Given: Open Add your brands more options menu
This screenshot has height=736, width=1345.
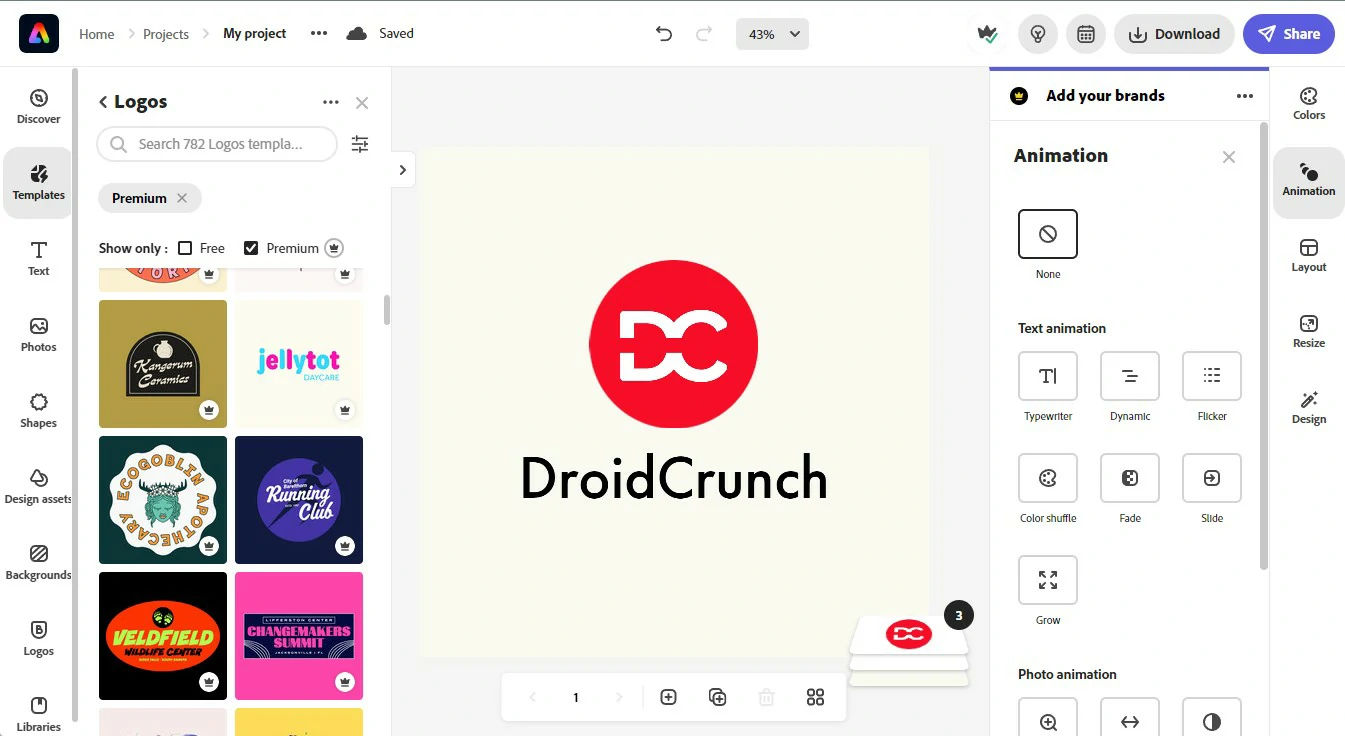Looking at the screenshot, I should (1245, 96).
